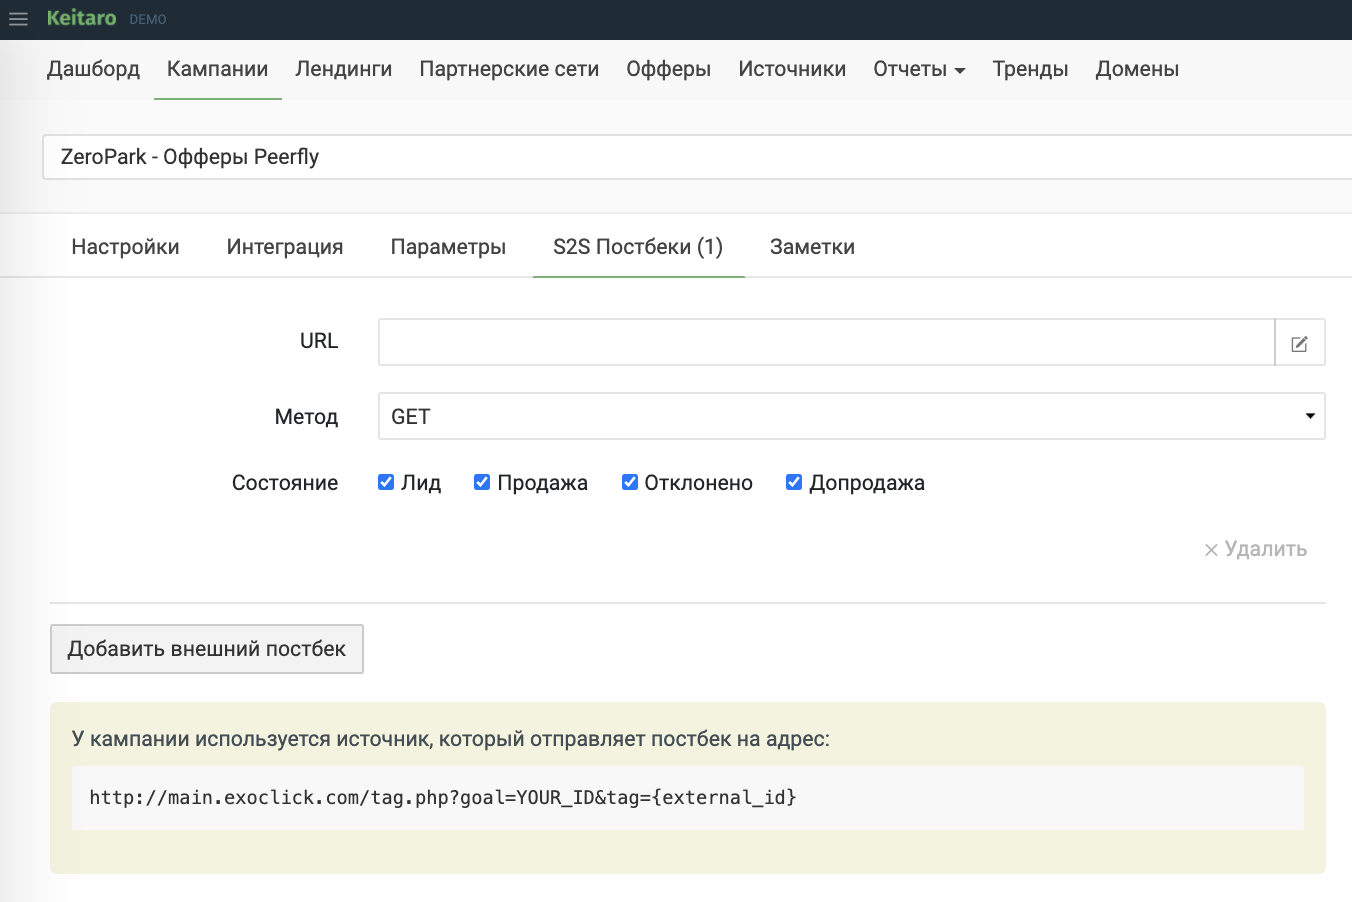Click the Keitaro logo
Viewport: 1352px width, 902px height.
(81, 18)
